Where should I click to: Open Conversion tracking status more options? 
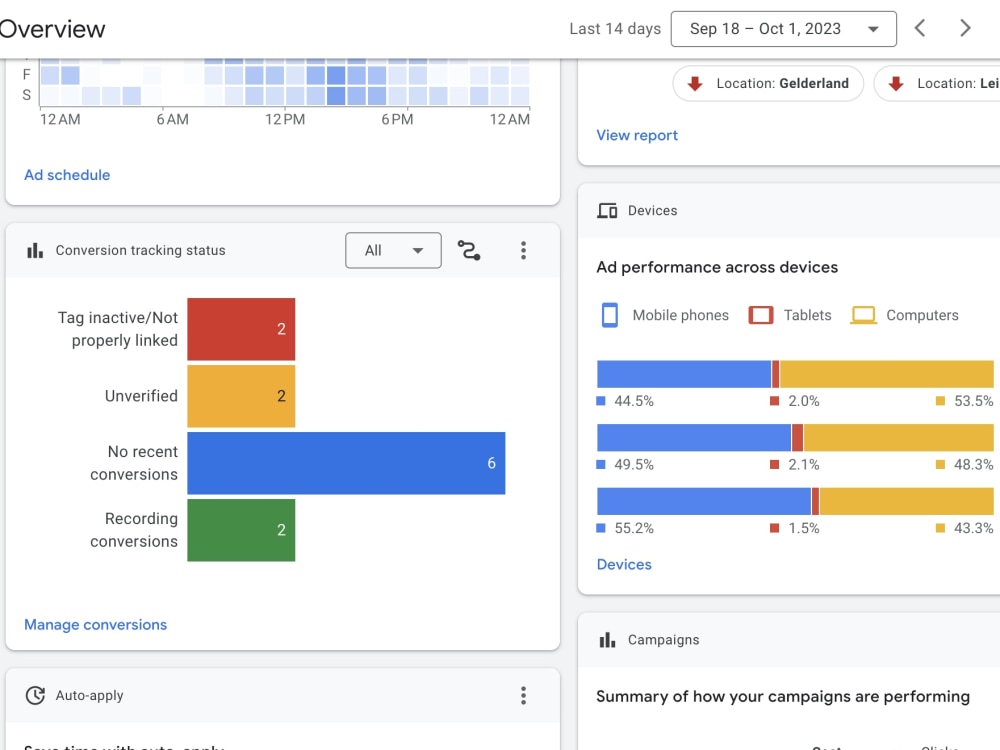[523, 250]
